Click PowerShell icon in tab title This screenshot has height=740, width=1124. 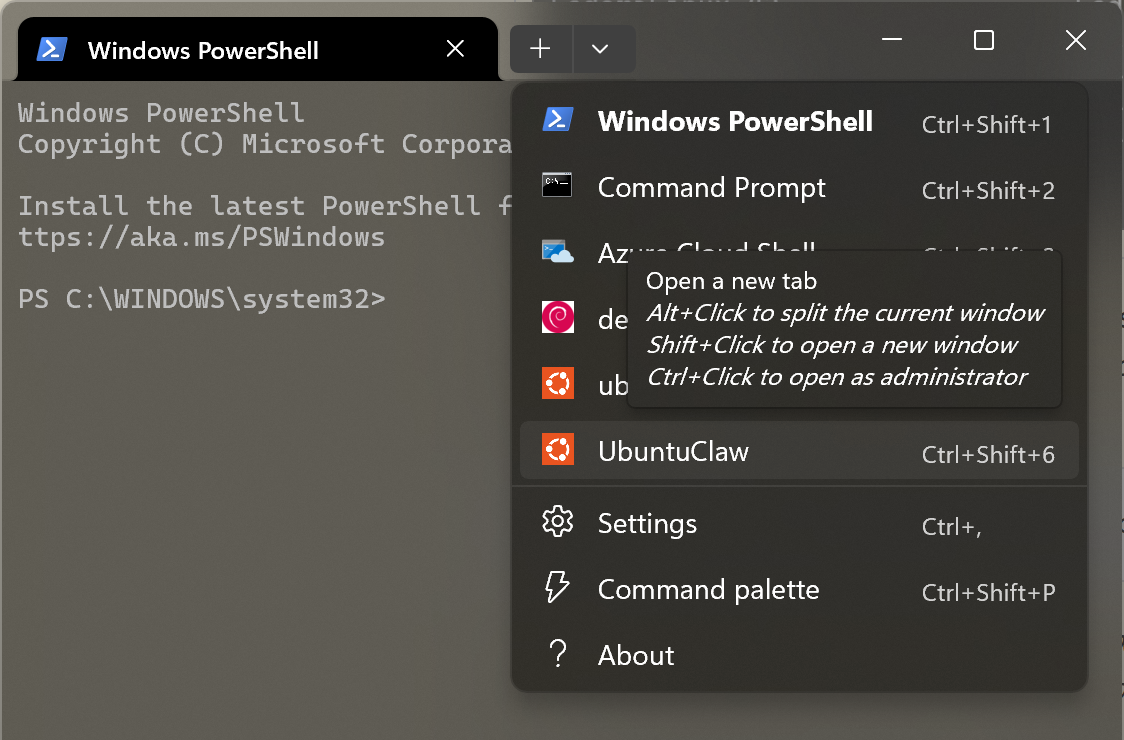click(52, 49)
